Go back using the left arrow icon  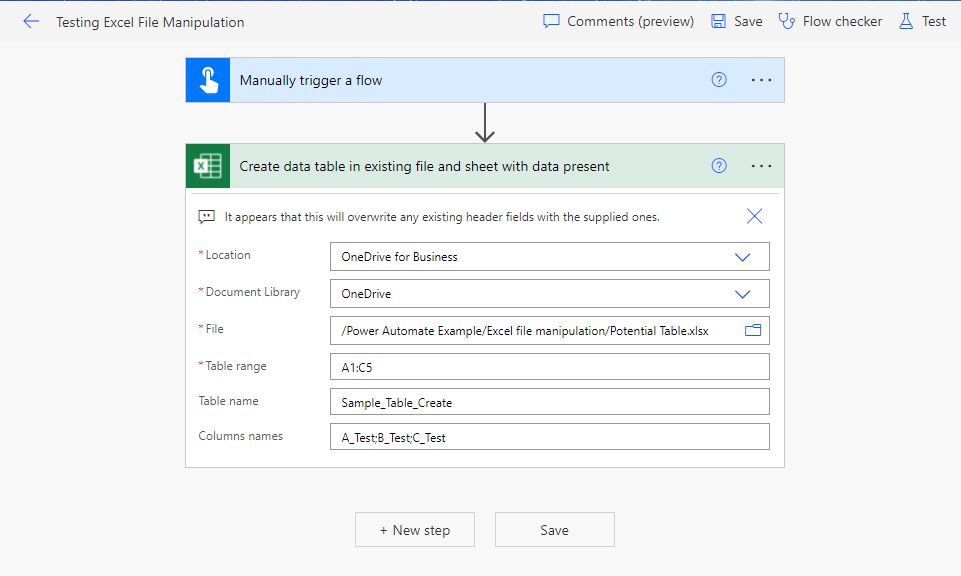[x=31, y=22]
